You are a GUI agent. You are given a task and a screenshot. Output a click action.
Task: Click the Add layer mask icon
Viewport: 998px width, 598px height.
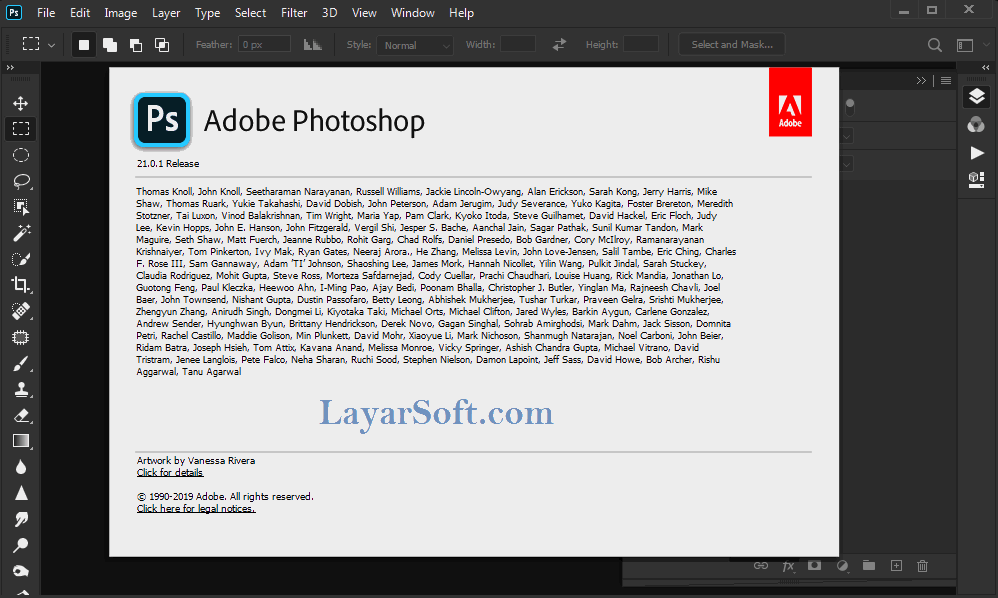[x=814, y=565]
